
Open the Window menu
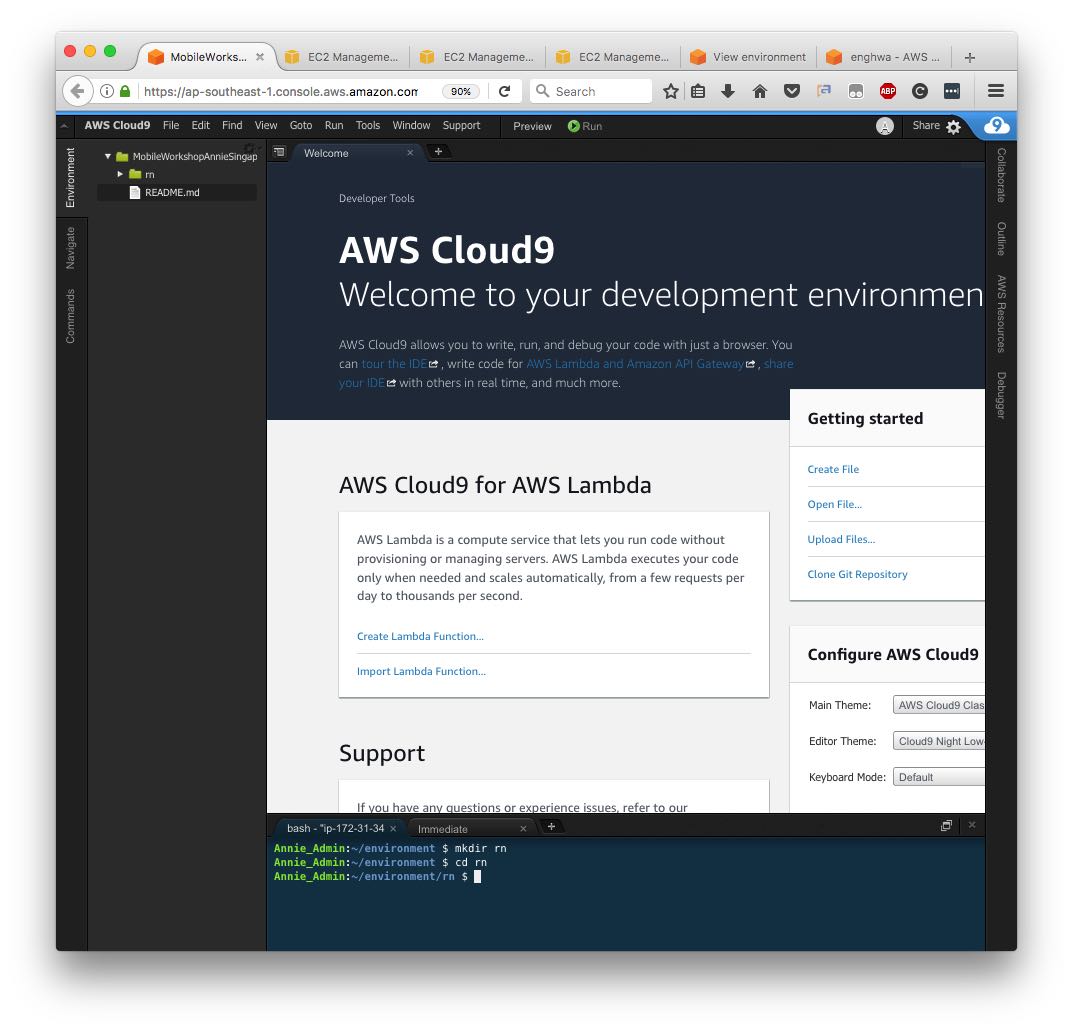pyautogui.click(x=411, y=125)
